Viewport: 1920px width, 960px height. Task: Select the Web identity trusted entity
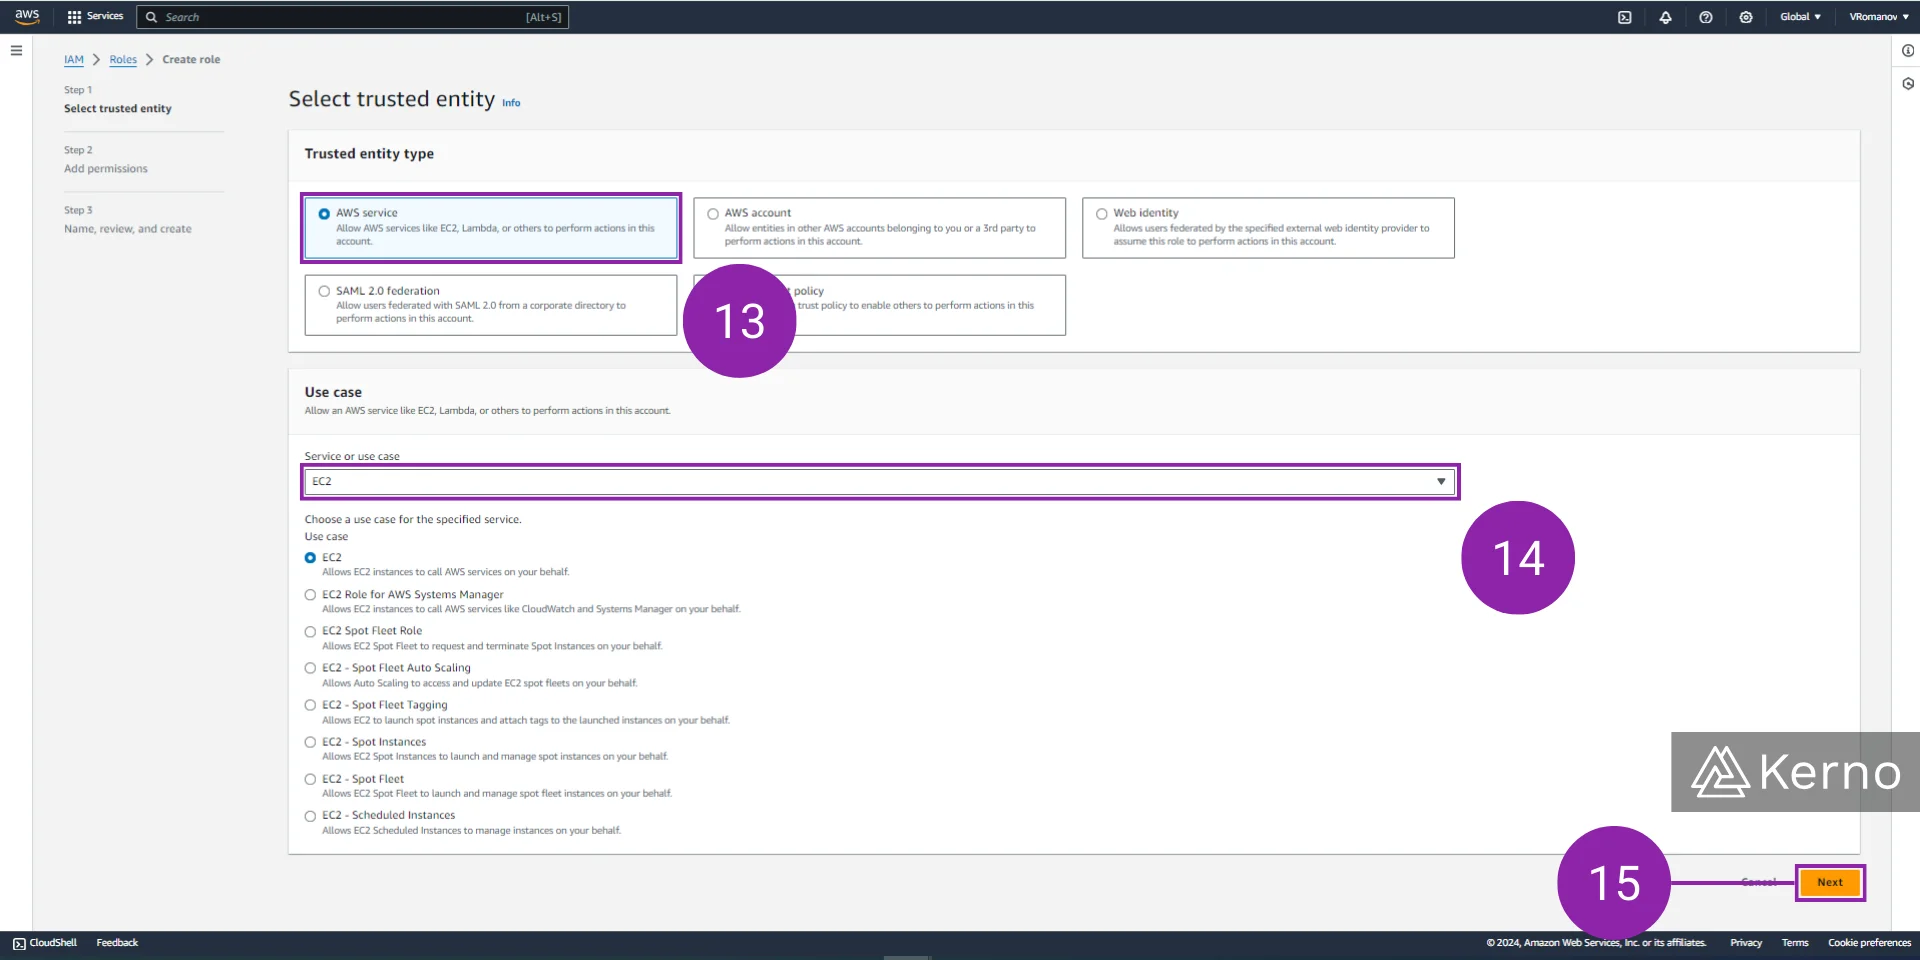click(x=1268, y=228)
